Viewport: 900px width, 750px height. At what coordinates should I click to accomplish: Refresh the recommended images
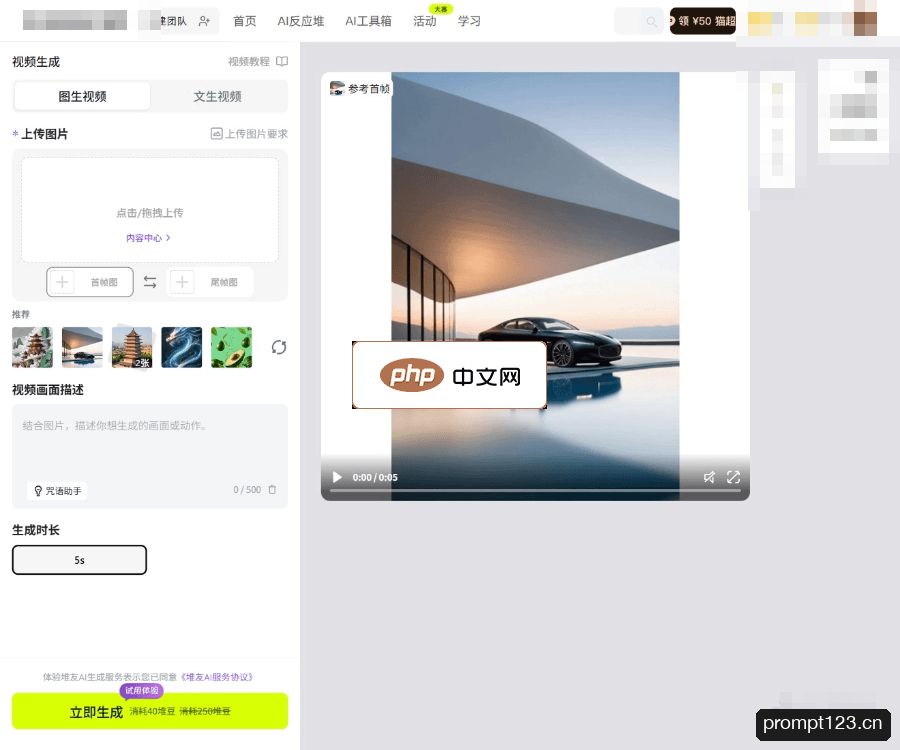click(279, 347)
